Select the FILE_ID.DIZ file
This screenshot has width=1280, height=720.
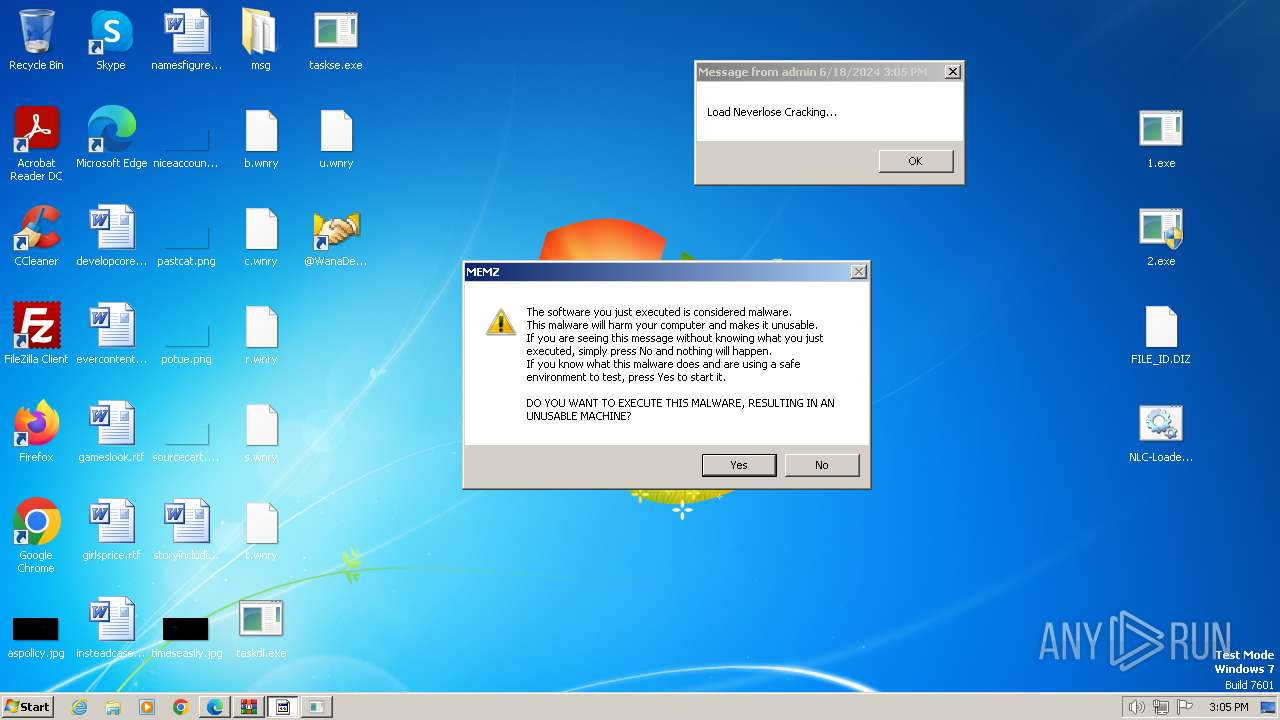(1161, 335)
